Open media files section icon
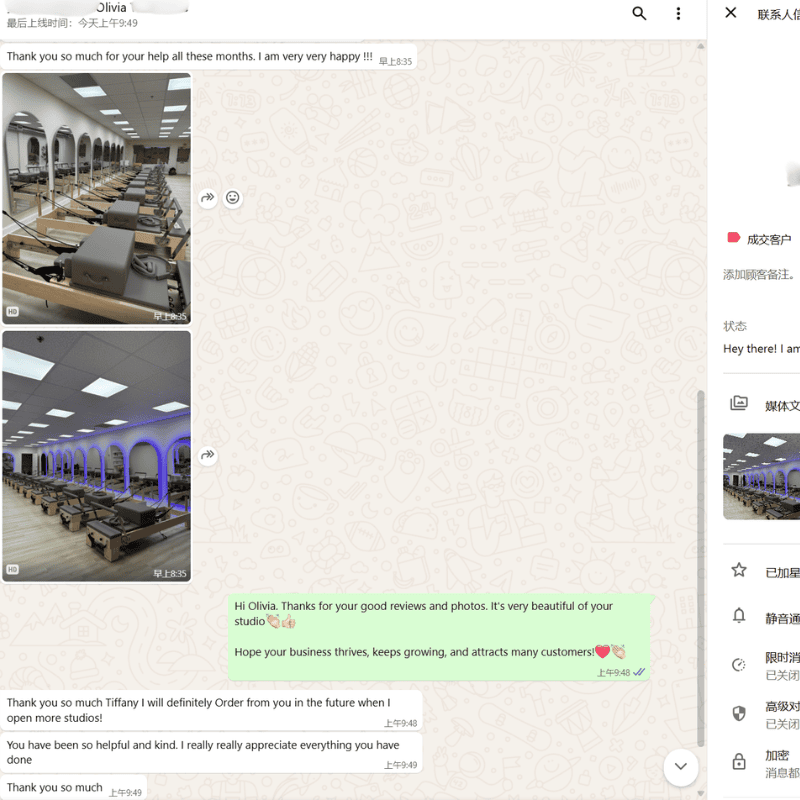 739,403
